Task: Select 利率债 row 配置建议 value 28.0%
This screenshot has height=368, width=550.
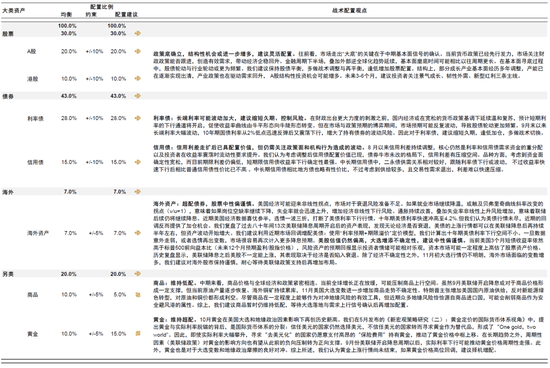Action: pyautogui.click(x=118, y=118)
